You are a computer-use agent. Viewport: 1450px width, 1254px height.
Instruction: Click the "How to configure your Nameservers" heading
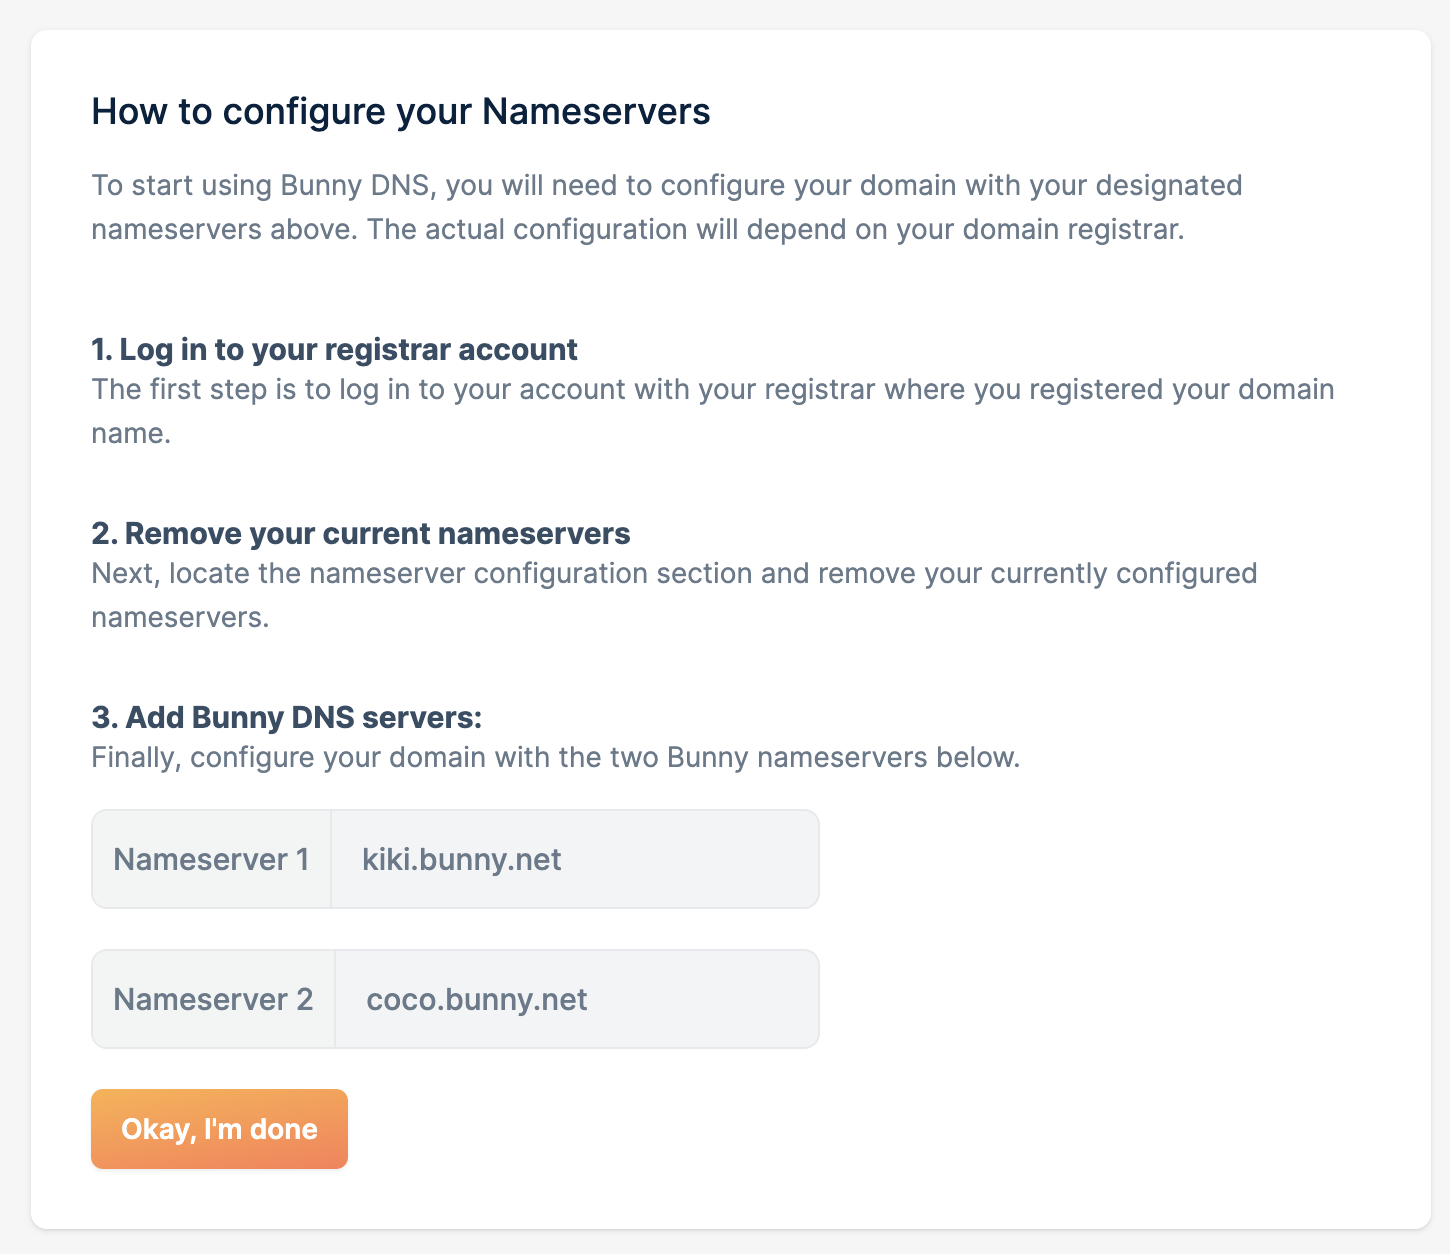400,111
